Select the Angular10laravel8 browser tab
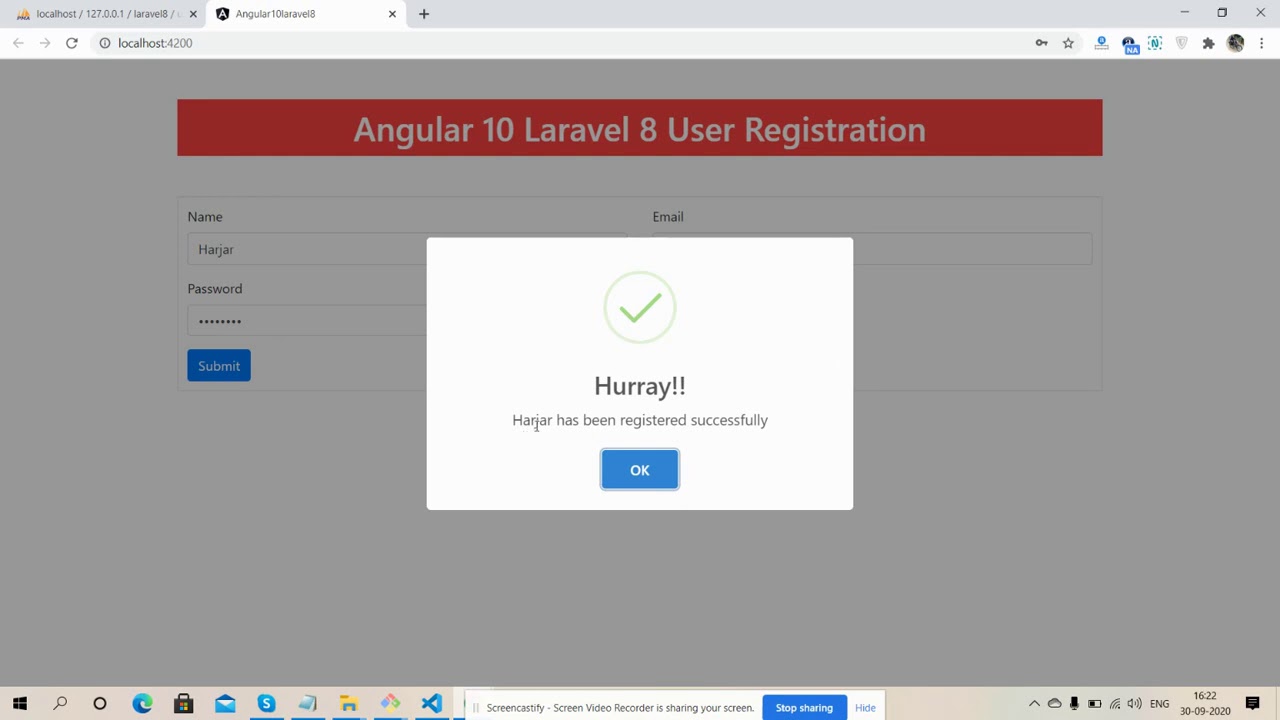This screenshot has width=1280, height=720. [x=300, y=14]
